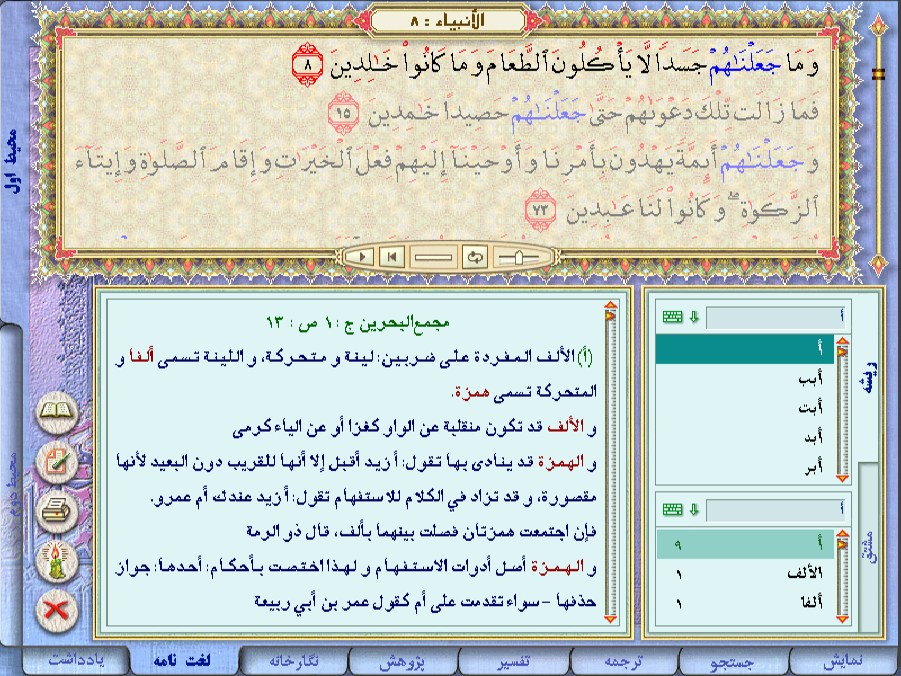The width and height of the screenshot is (901, 676).
Task: Click the repeat loop playback icon
Action: [475, 257]
